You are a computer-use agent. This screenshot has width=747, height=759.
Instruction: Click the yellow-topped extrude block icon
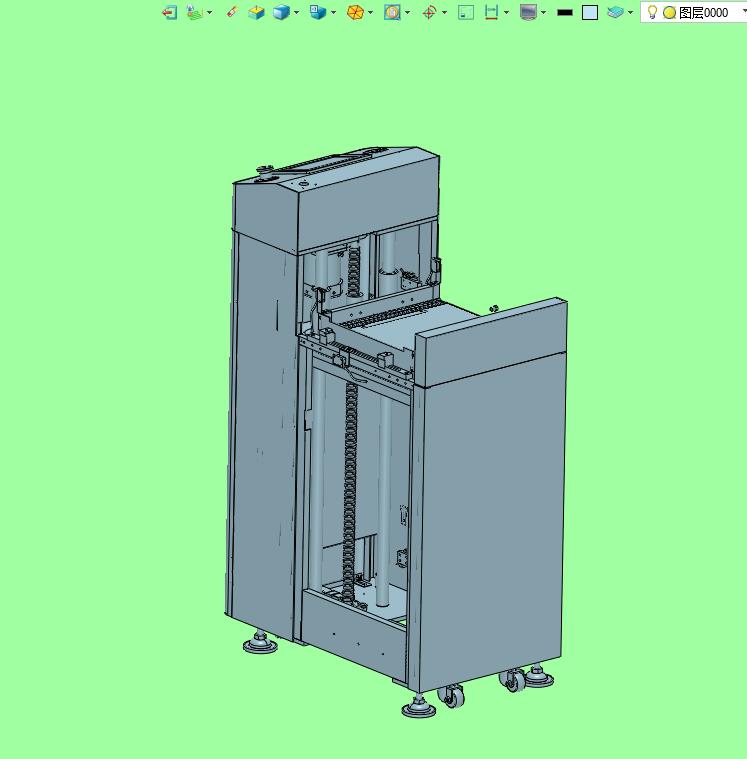(x=256, y=12)
